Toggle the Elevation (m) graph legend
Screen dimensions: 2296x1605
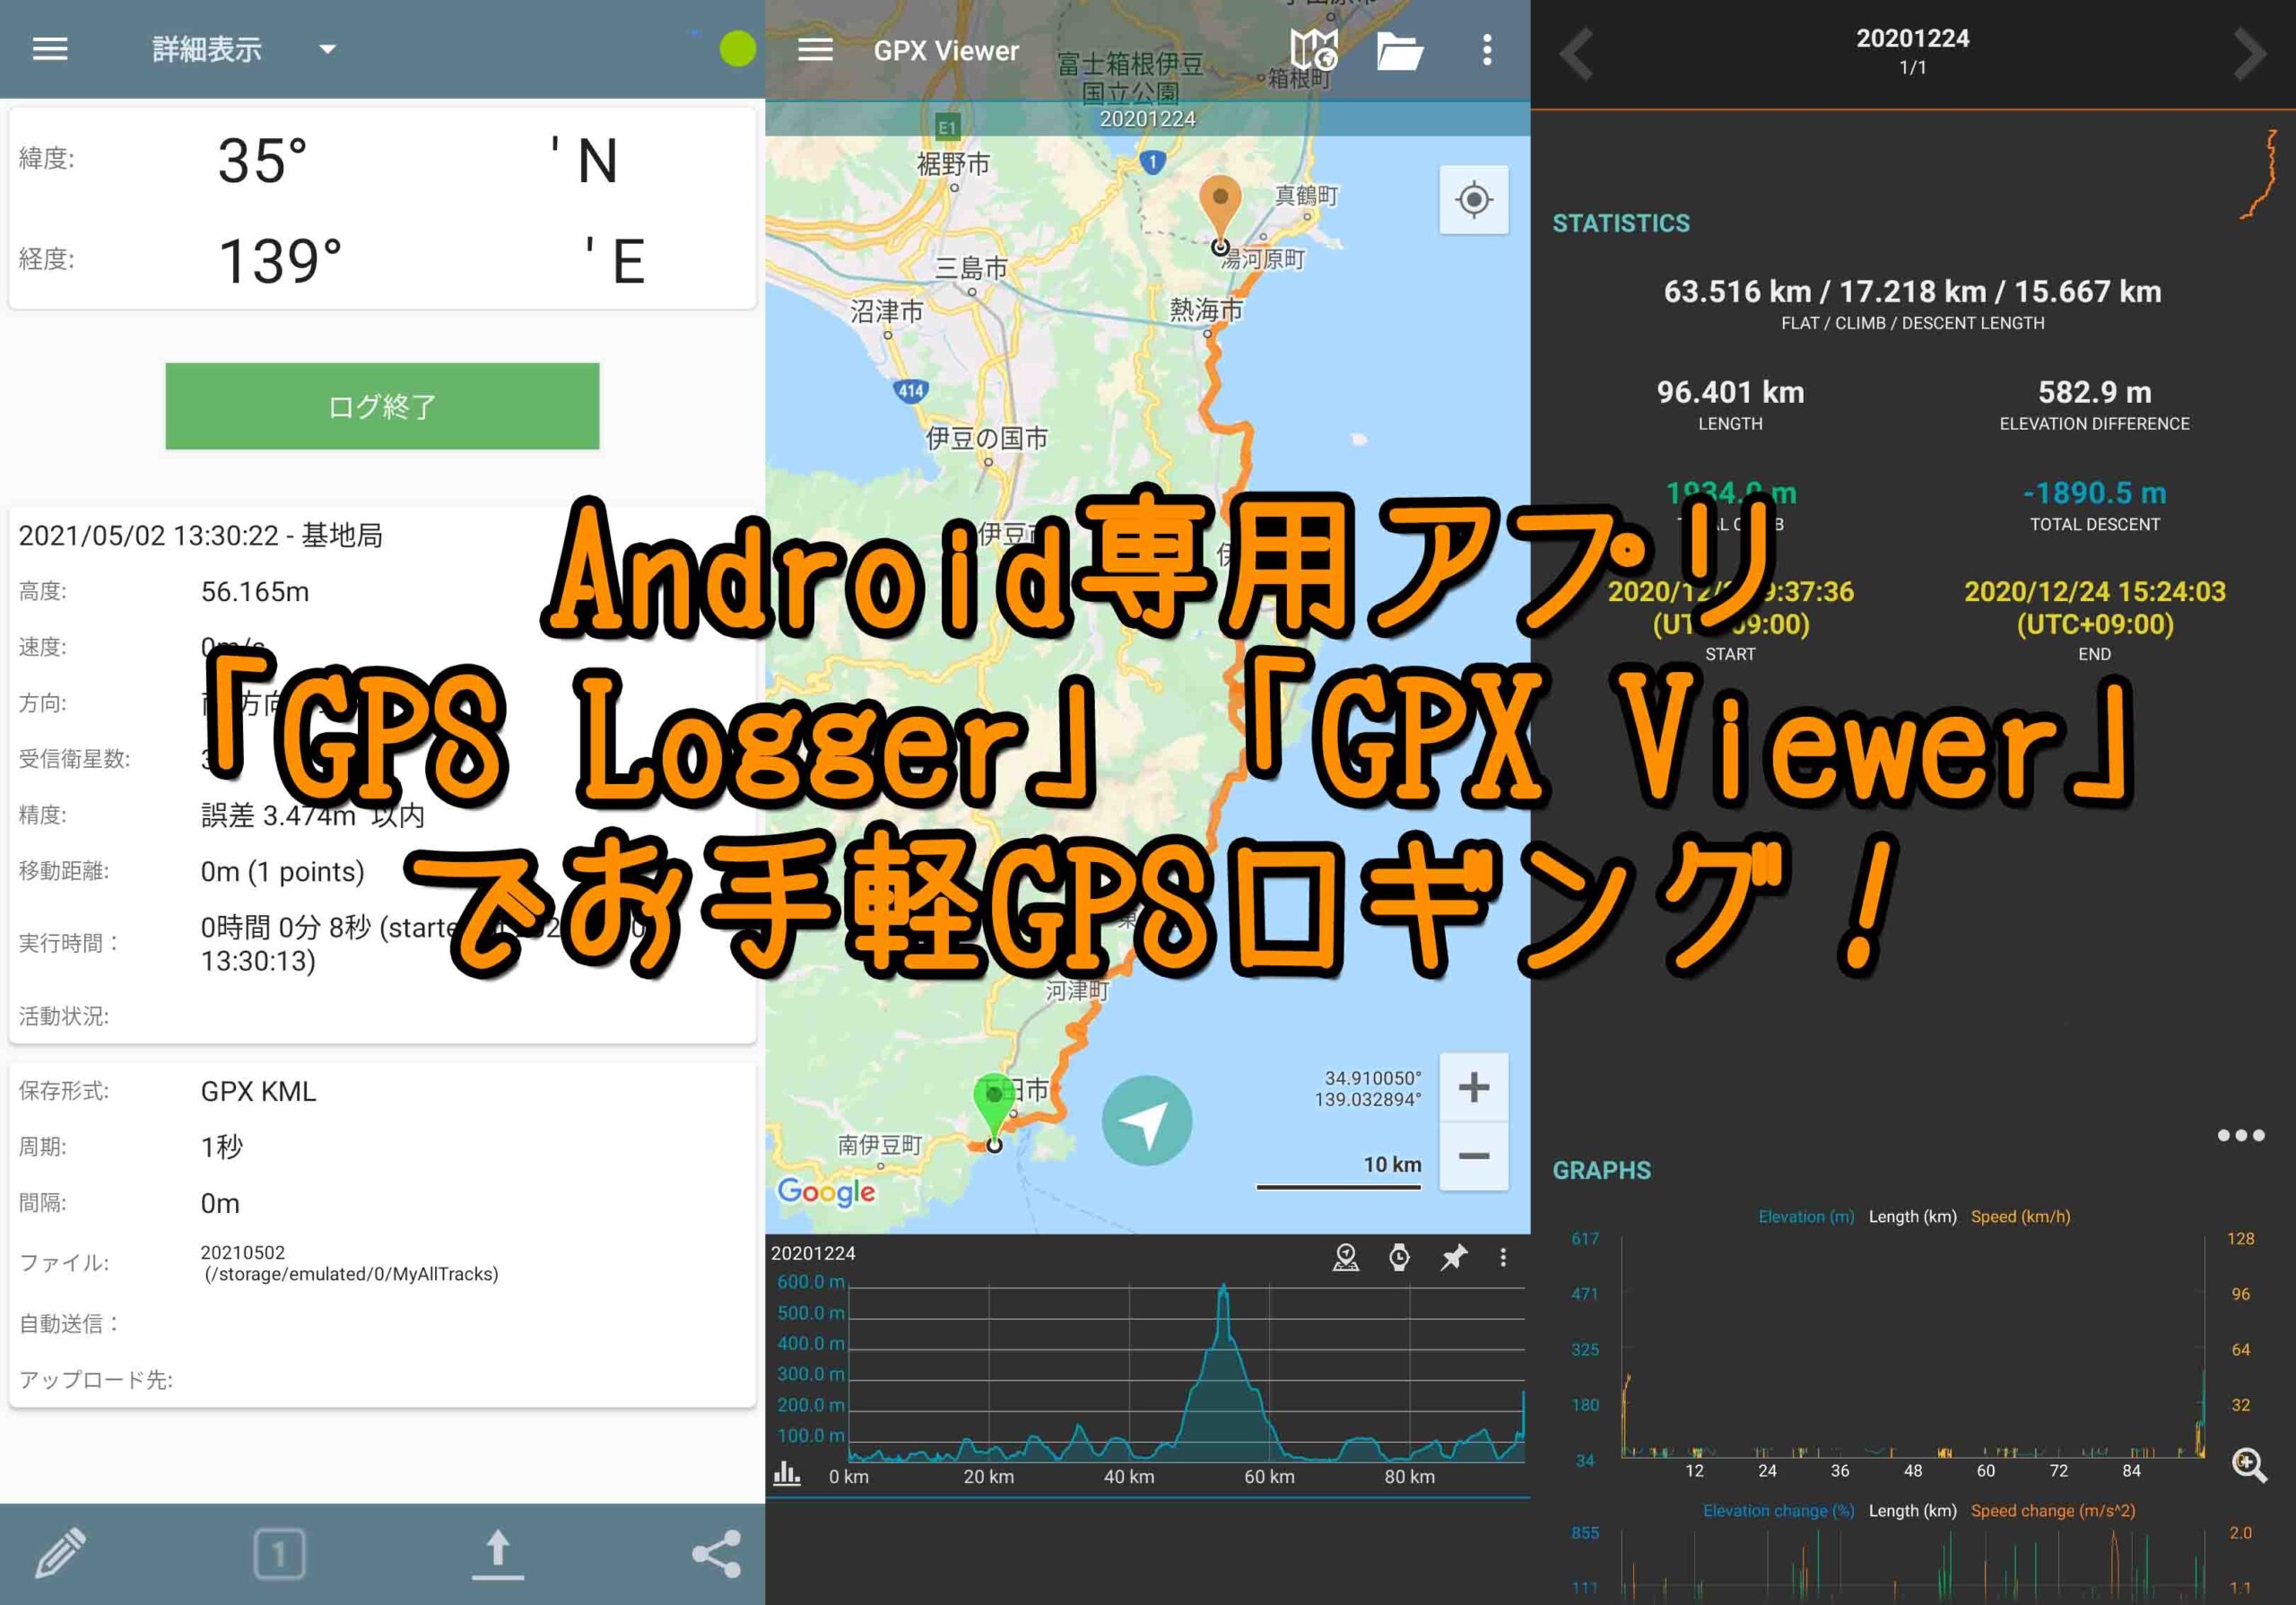(1806, 1217)
